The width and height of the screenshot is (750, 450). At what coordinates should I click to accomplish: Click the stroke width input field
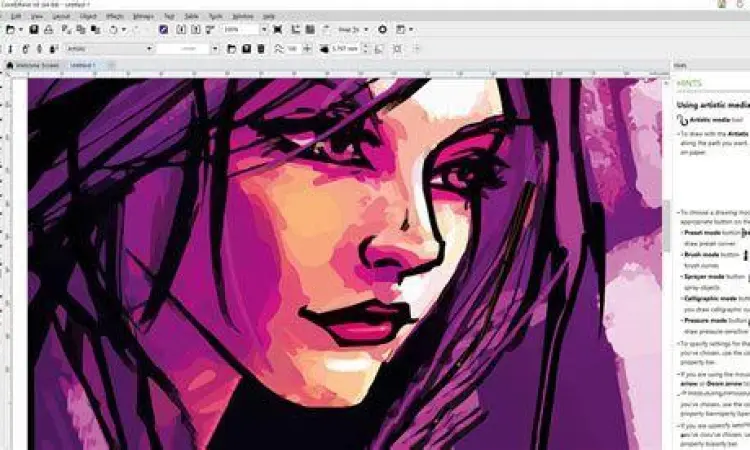point(347,48)
